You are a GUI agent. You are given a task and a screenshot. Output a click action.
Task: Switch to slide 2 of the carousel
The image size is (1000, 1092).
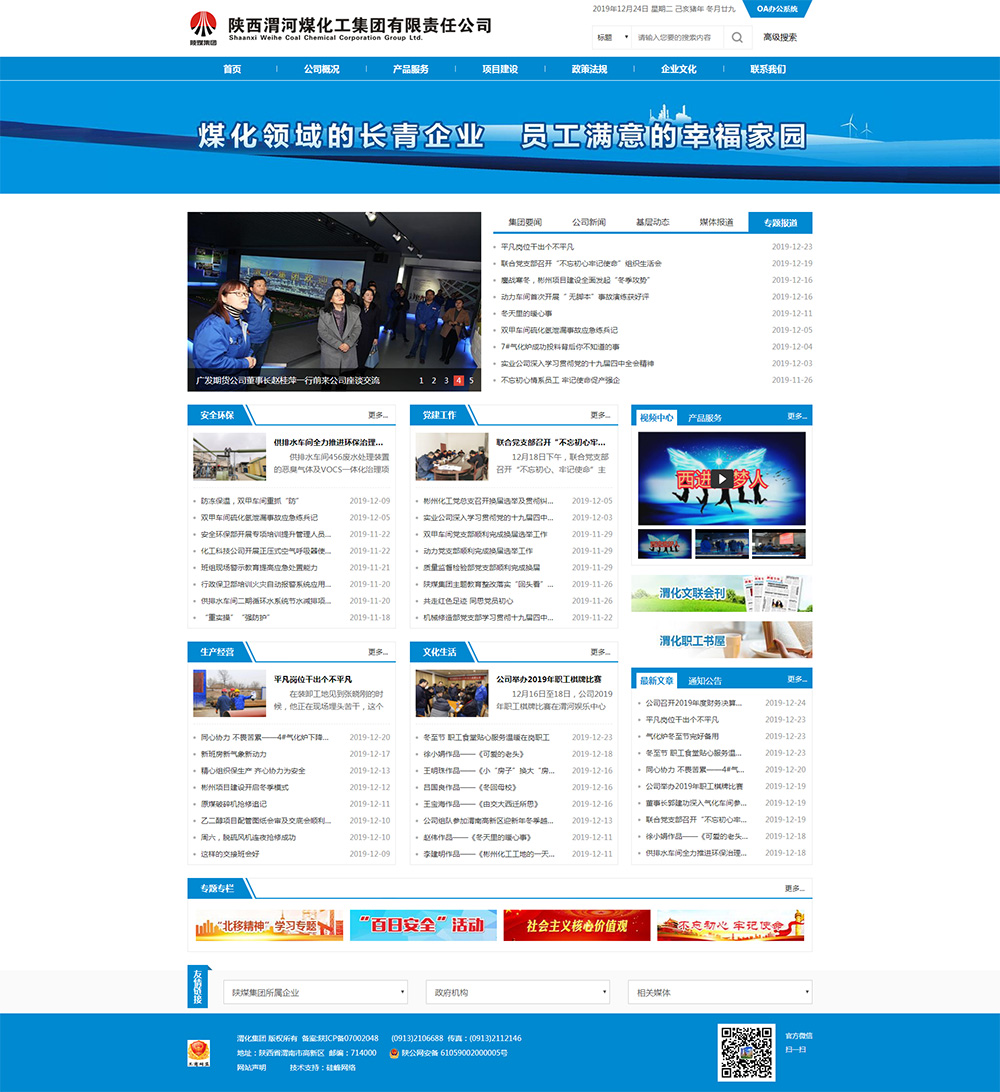pyautogui.click(x=434, y=381)
